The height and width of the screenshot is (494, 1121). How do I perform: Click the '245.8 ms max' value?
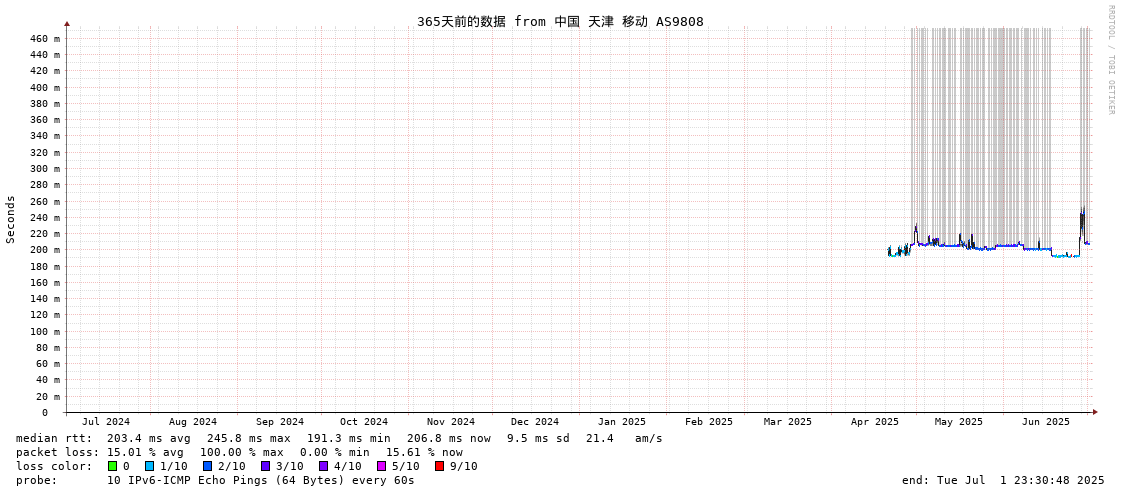click(x=249, y=438)
